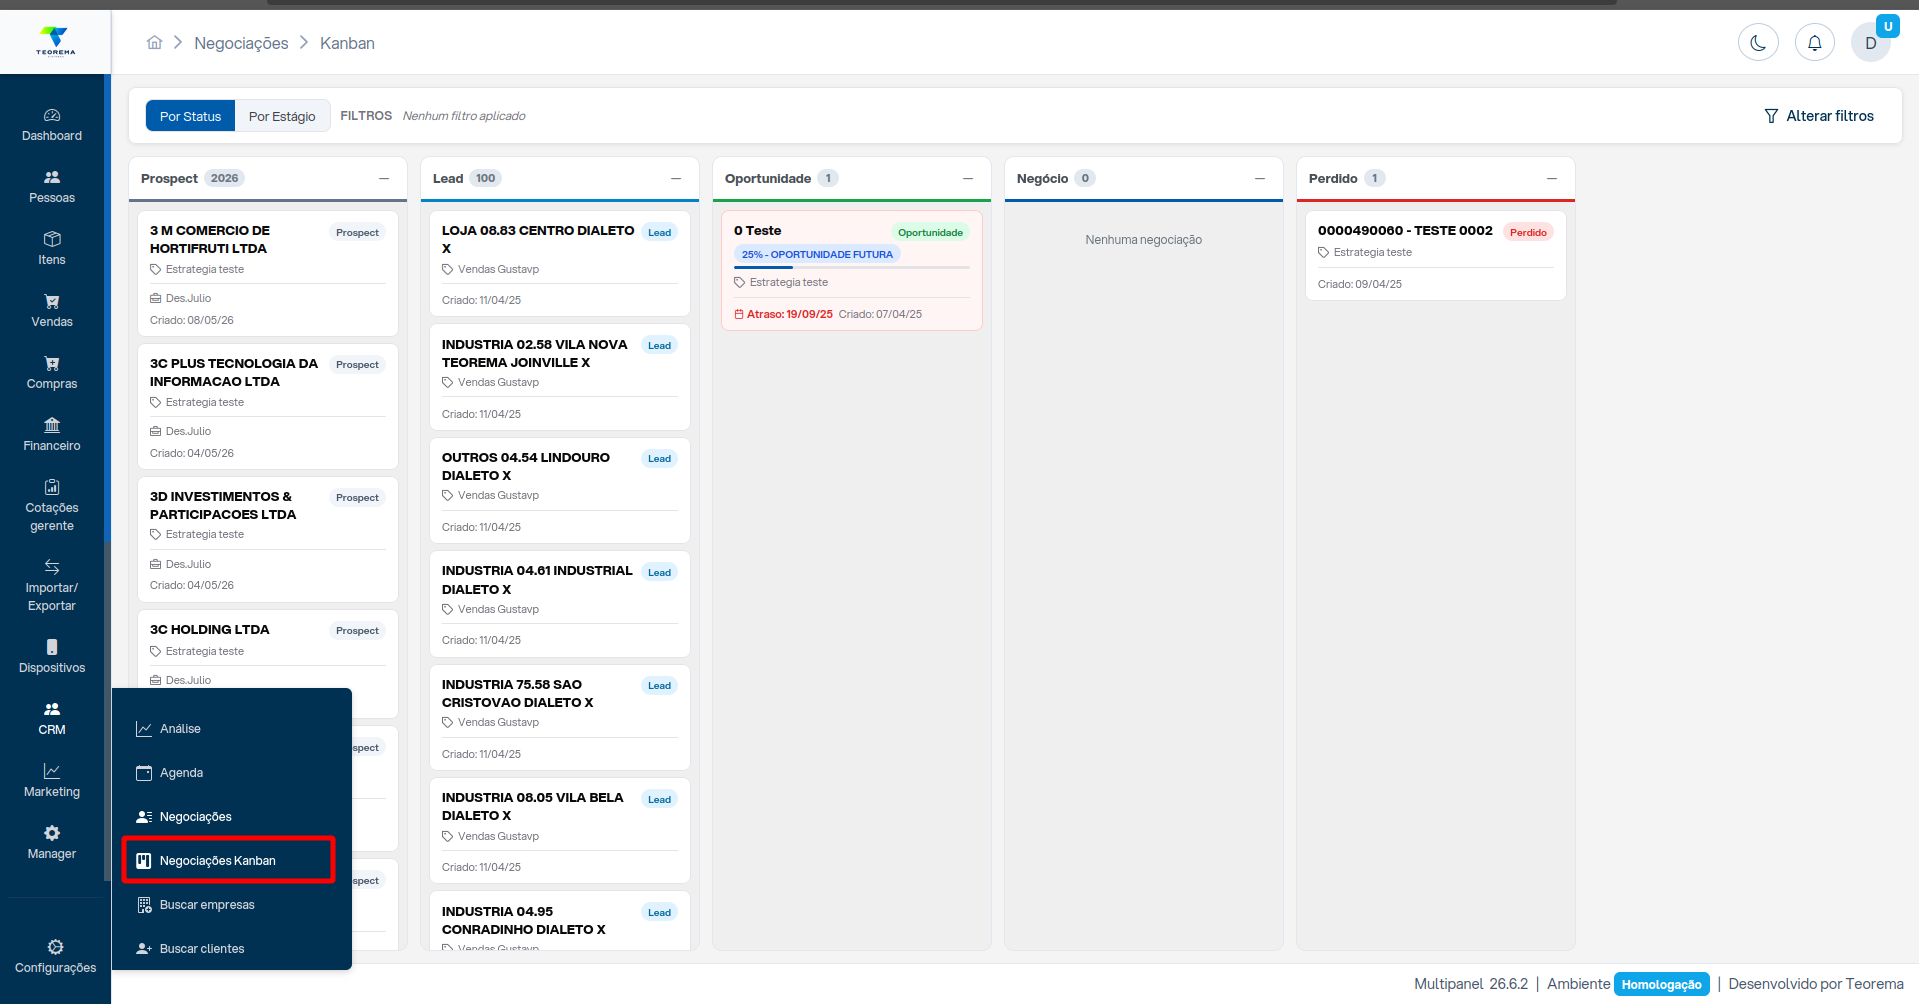Click the home breadcrumb icon

tap(154, 42)
